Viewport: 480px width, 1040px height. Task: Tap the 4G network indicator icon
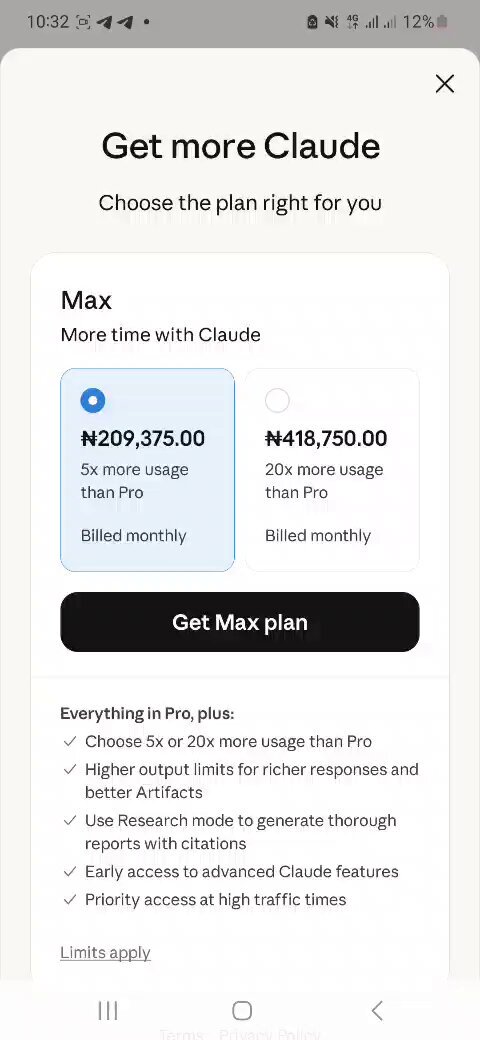(x=353, y=23)
